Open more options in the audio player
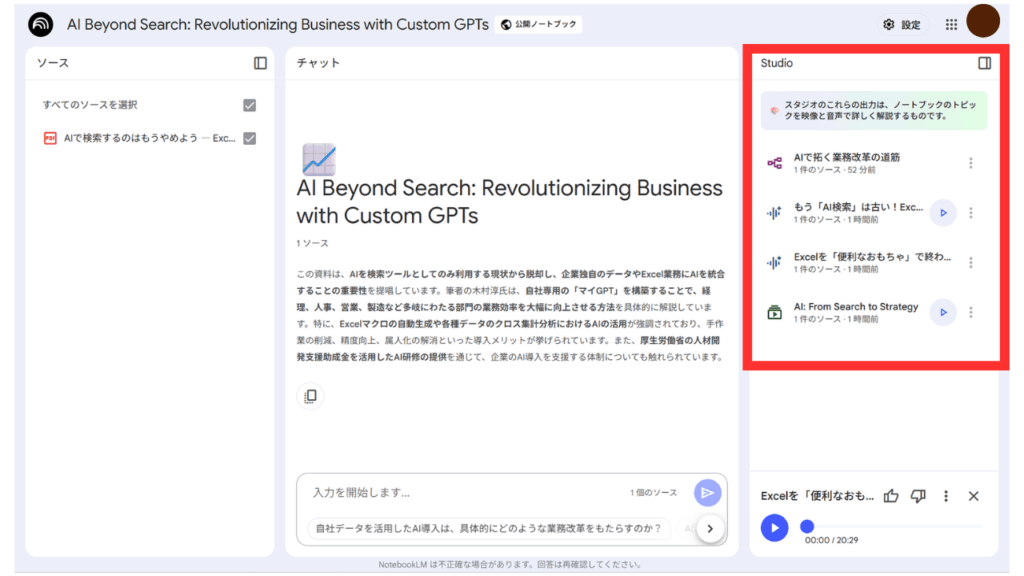 (x=946, y=496)
